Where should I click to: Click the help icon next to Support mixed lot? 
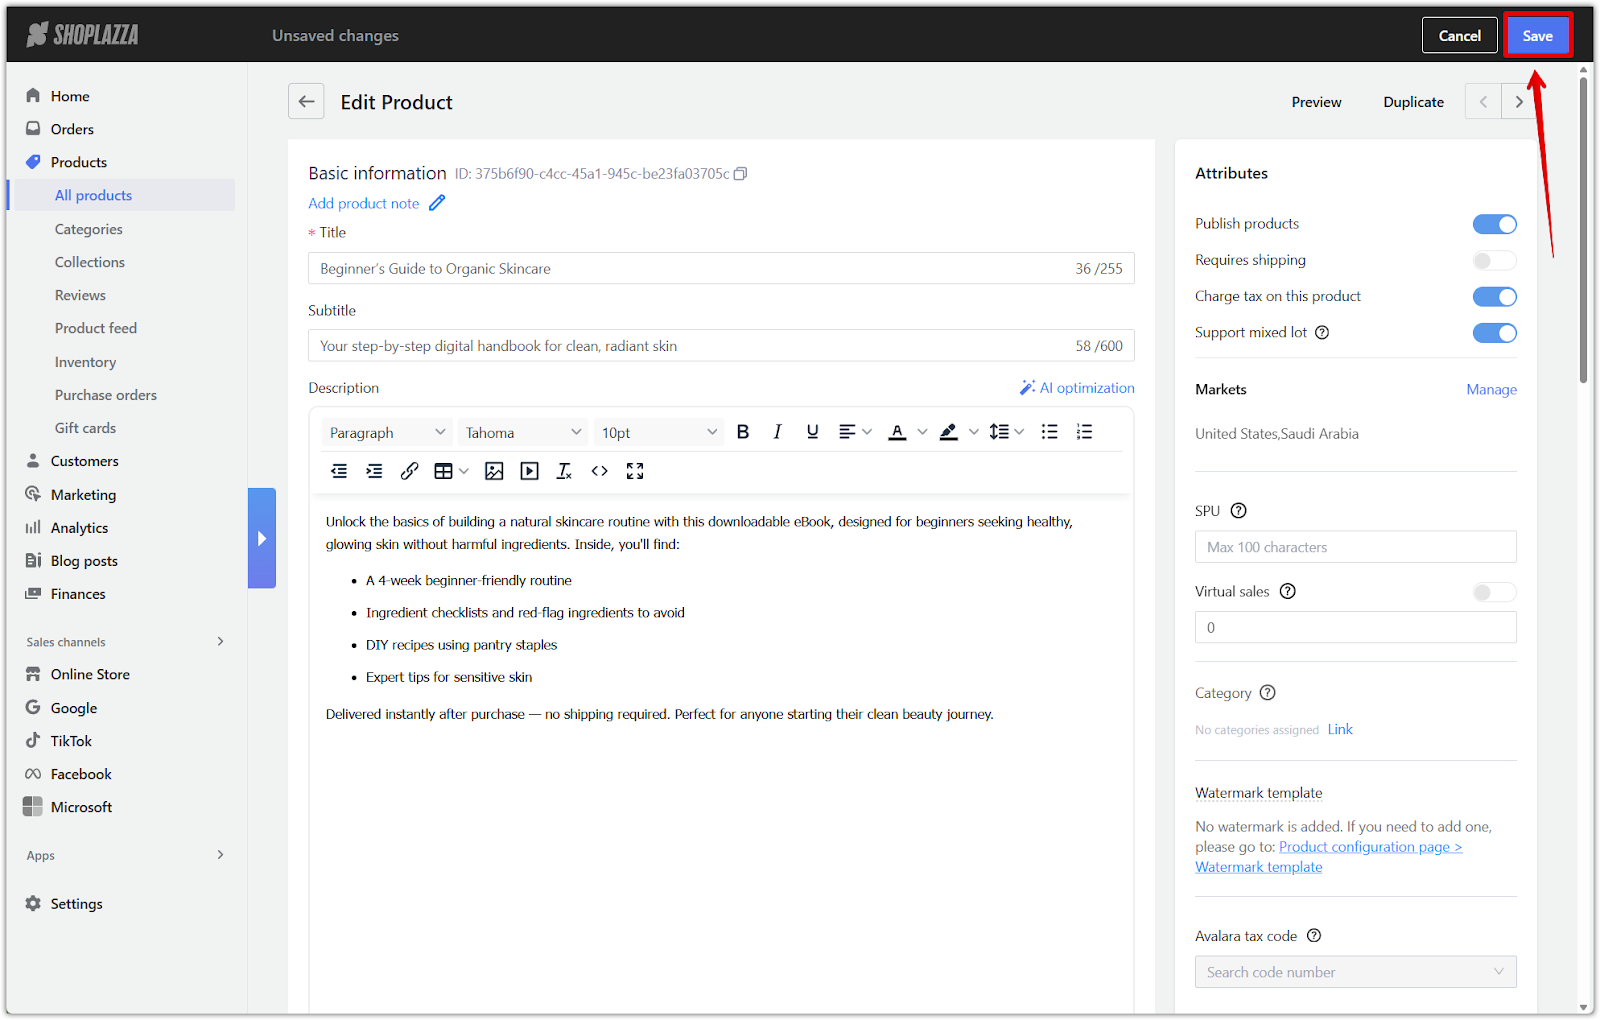click(1322, 333)
